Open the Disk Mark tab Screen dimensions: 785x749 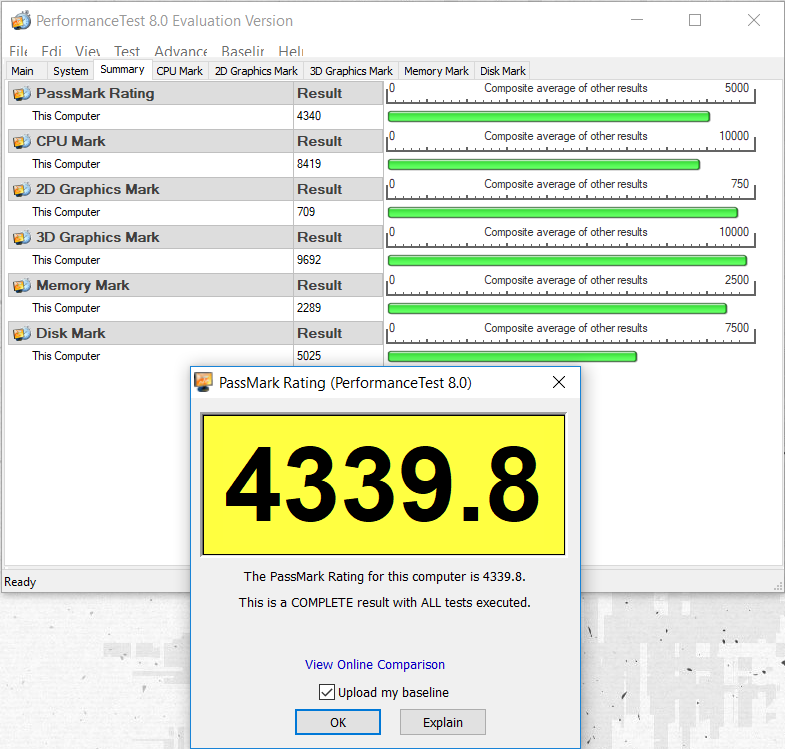(x=503, y=71)
